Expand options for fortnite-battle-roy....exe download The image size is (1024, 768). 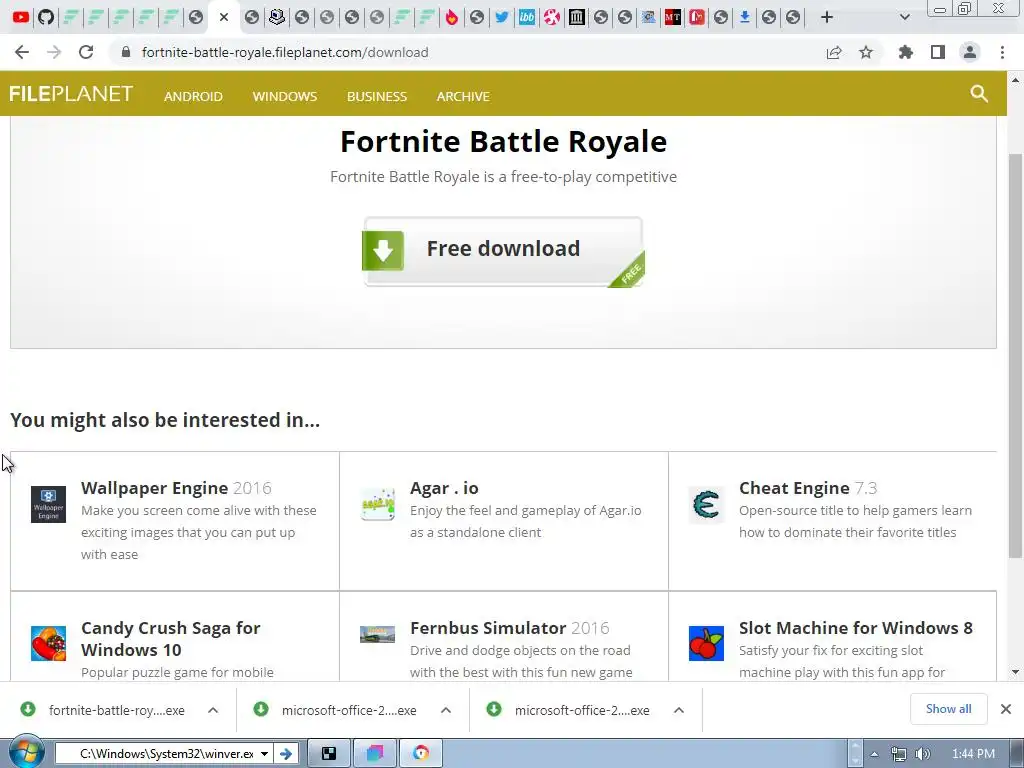[213, 710]
